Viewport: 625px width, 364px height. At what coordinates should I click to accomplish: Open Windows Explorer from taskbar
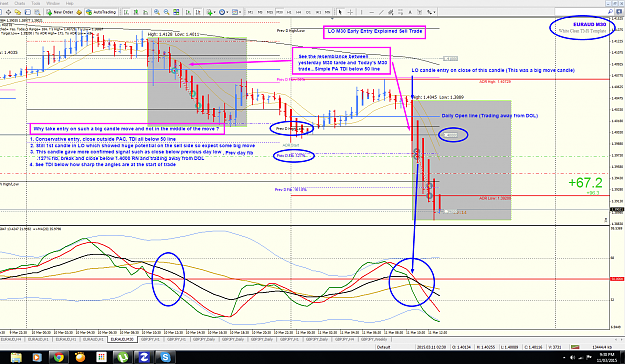pyautogui.click(x=16, y=357)
